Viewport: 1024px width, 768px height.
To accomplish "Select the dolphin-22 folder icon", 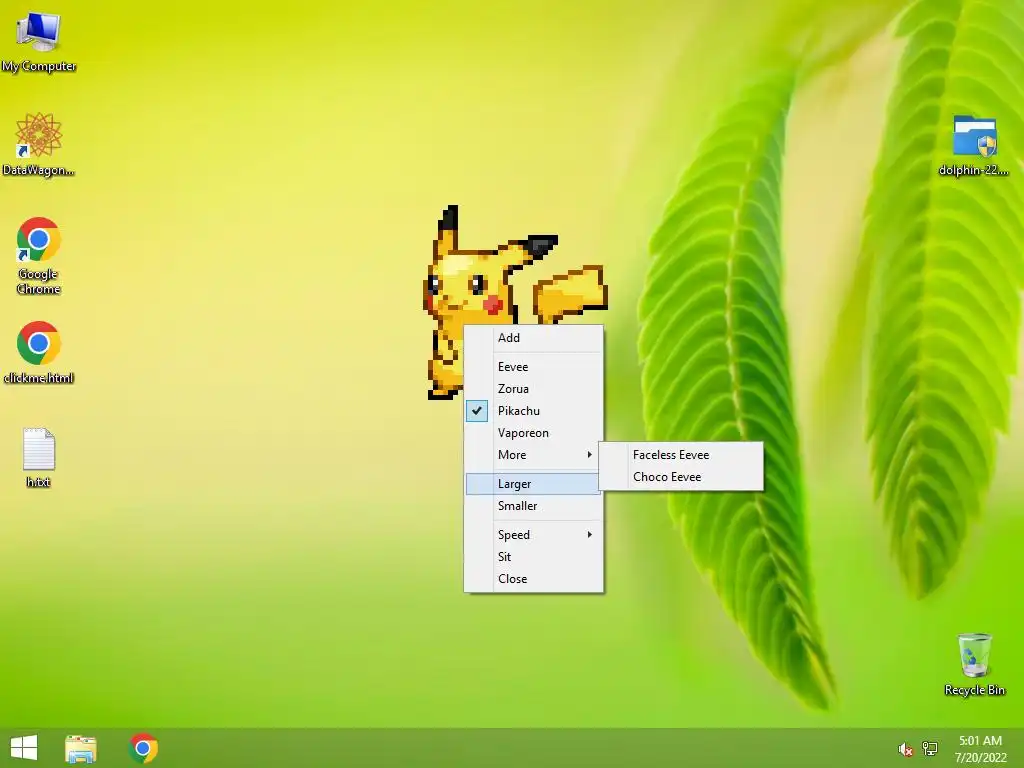I will [x=974, y=145].
